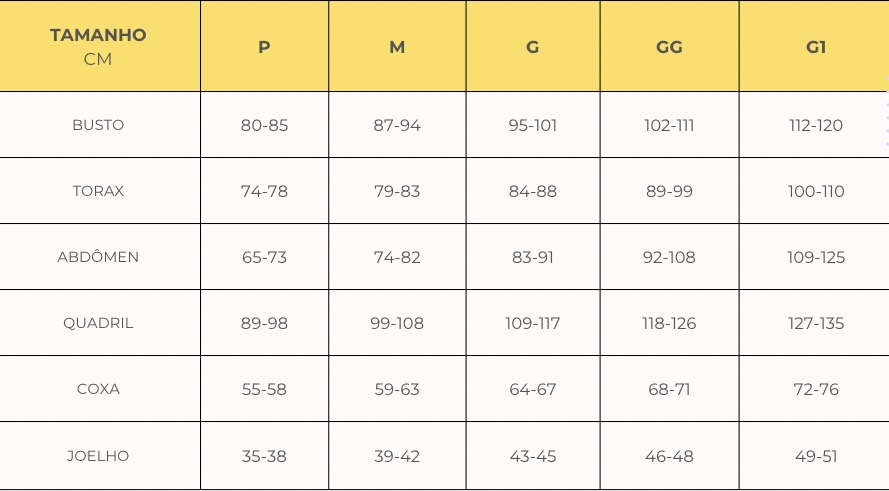Click the BUSTO row label
The image size is (889, 491).
pos(98,125)
